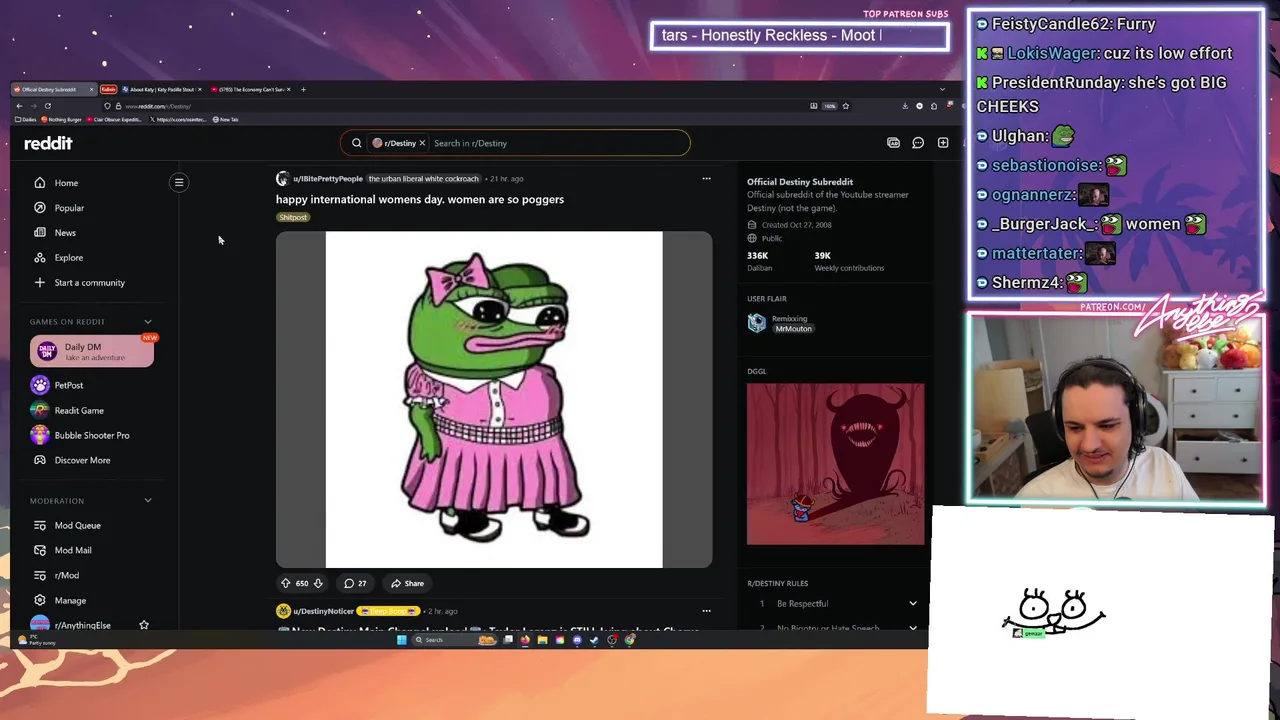Upvote the womens day post
1280x720 pixels.
(x=285, y=583)
